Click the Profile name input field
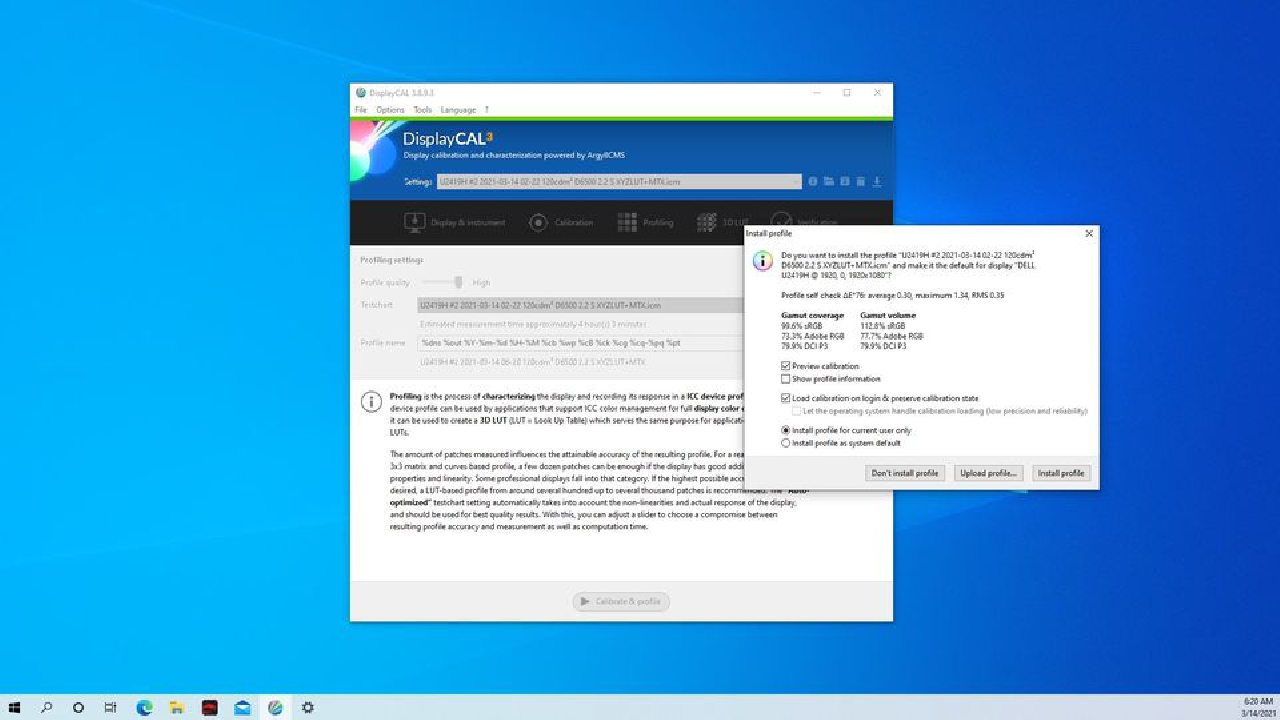 pos(581,343)
